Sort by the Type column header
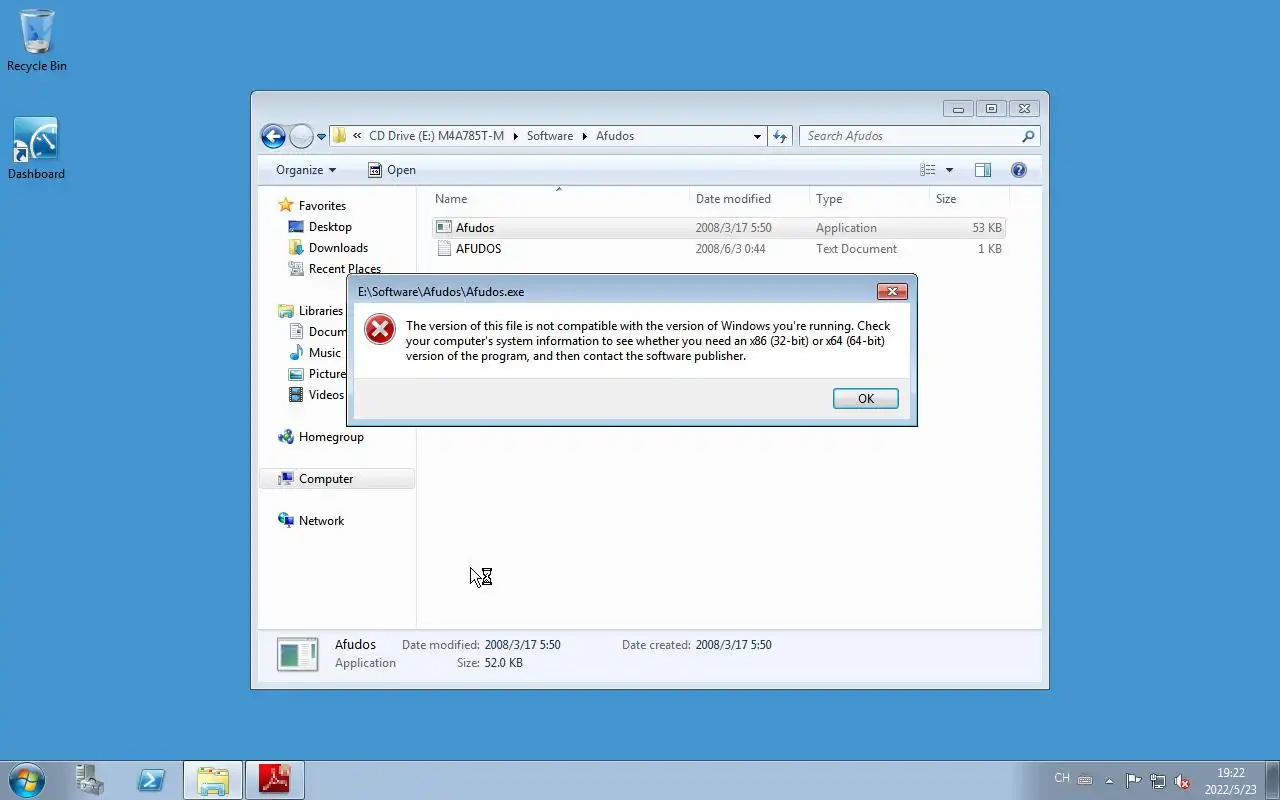This screenshot has width=1280, height=800. 869,199
